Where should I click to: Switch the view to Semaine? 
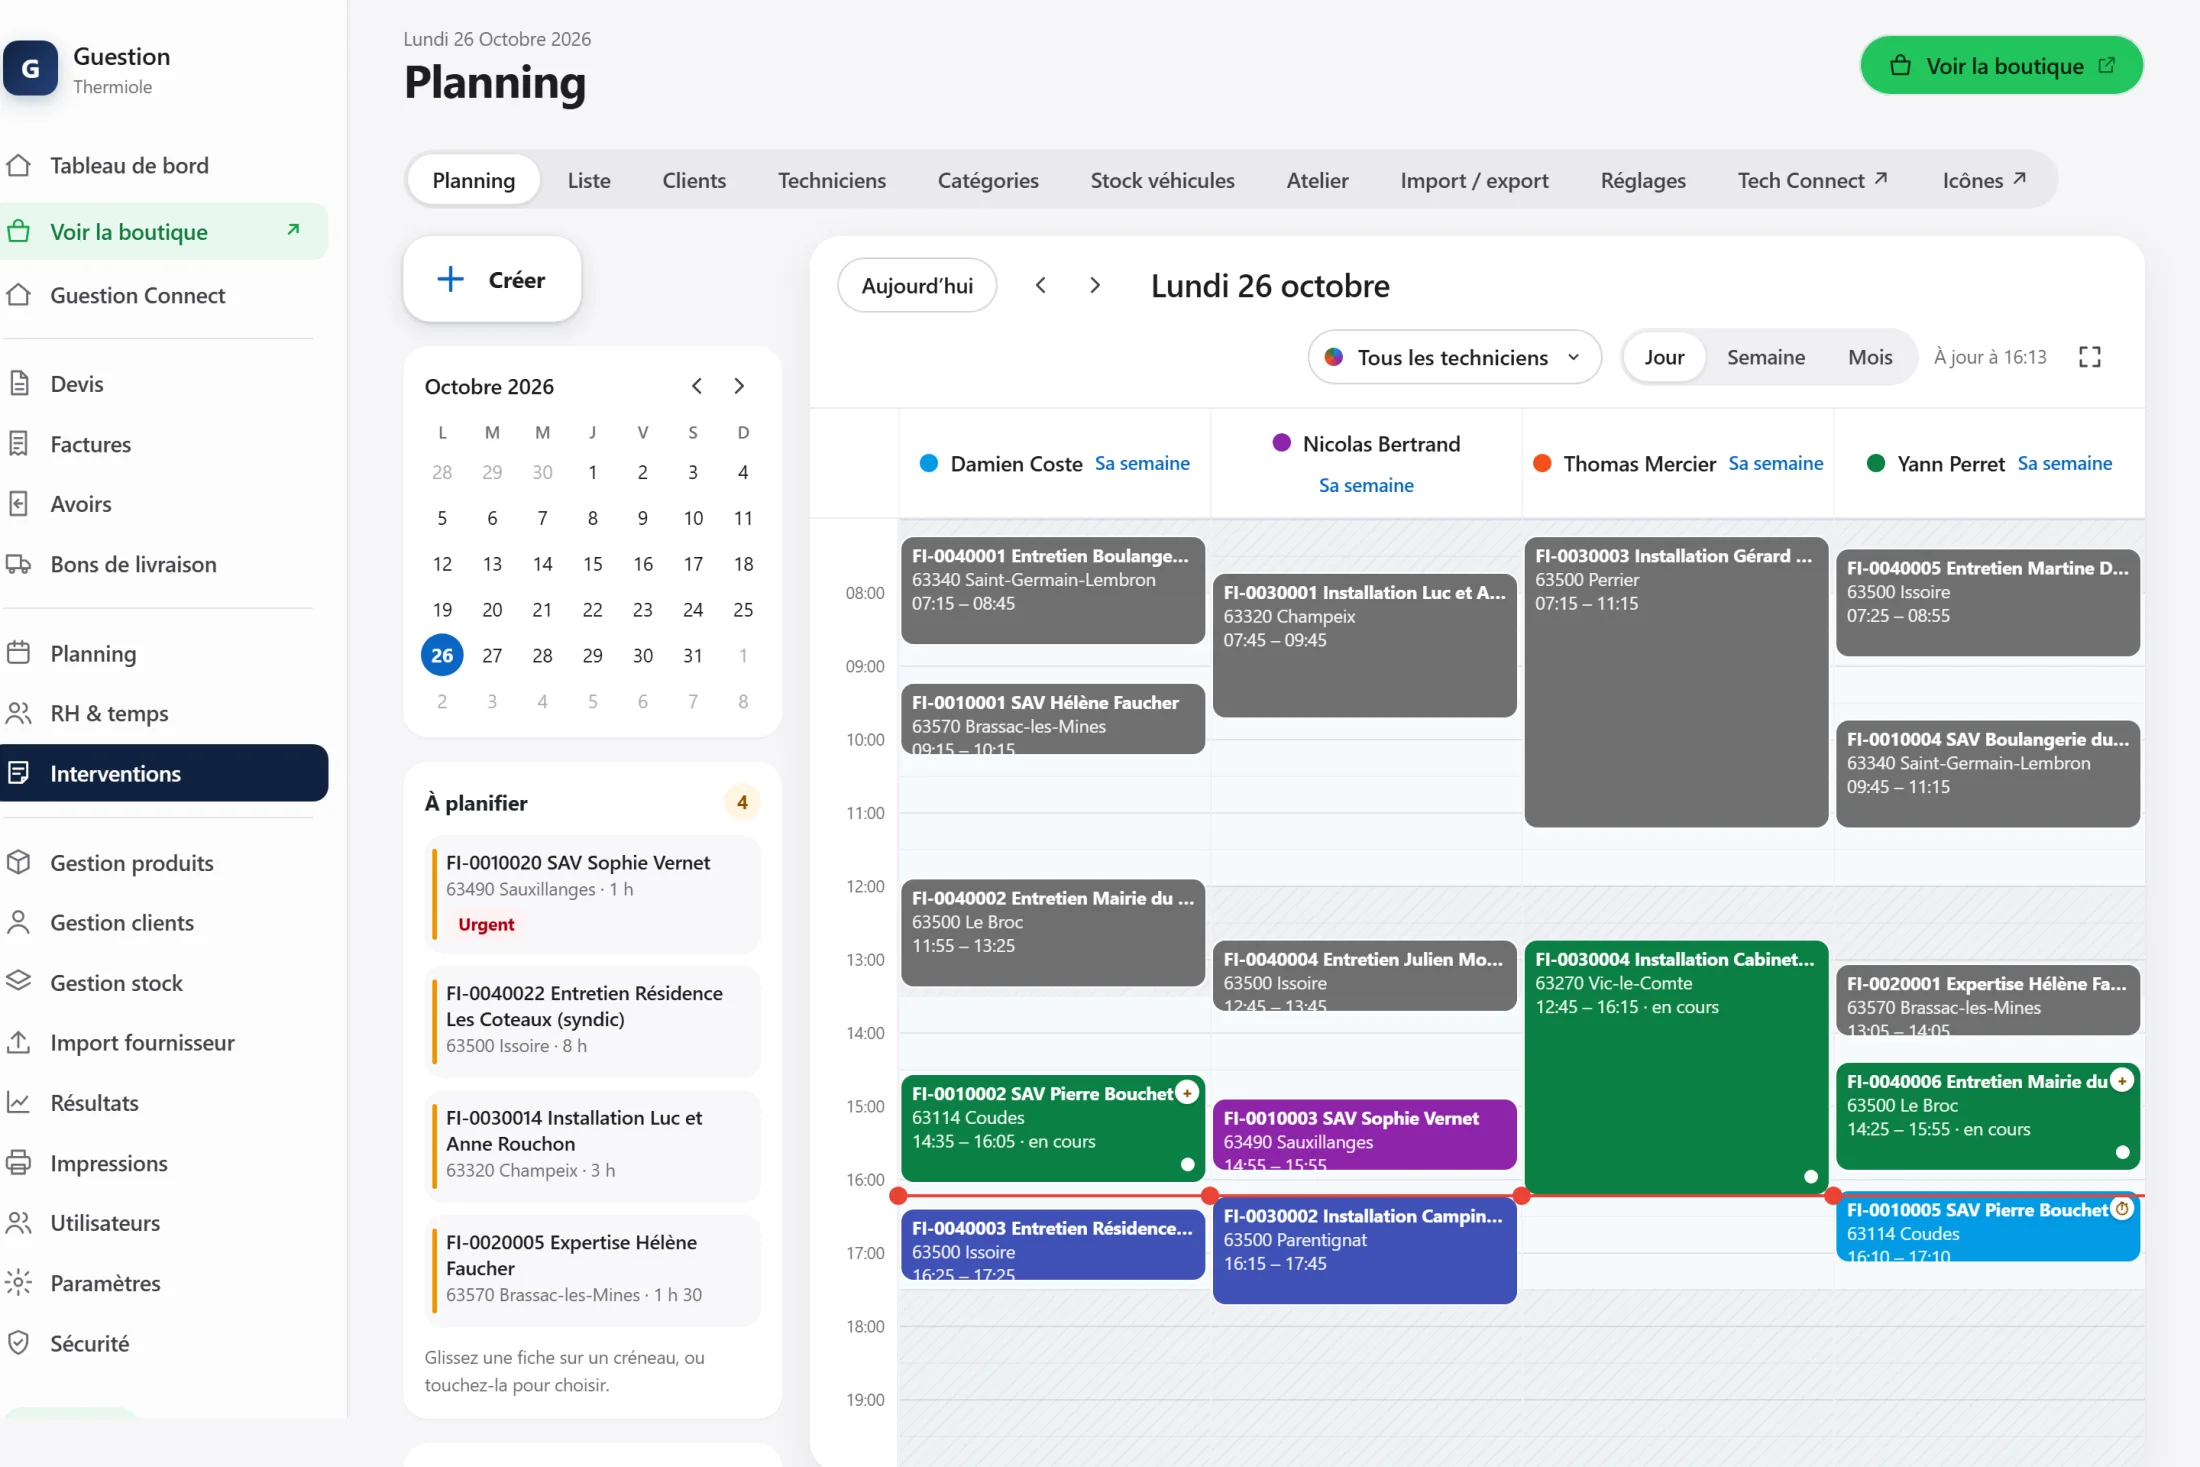click(1766, 357)
